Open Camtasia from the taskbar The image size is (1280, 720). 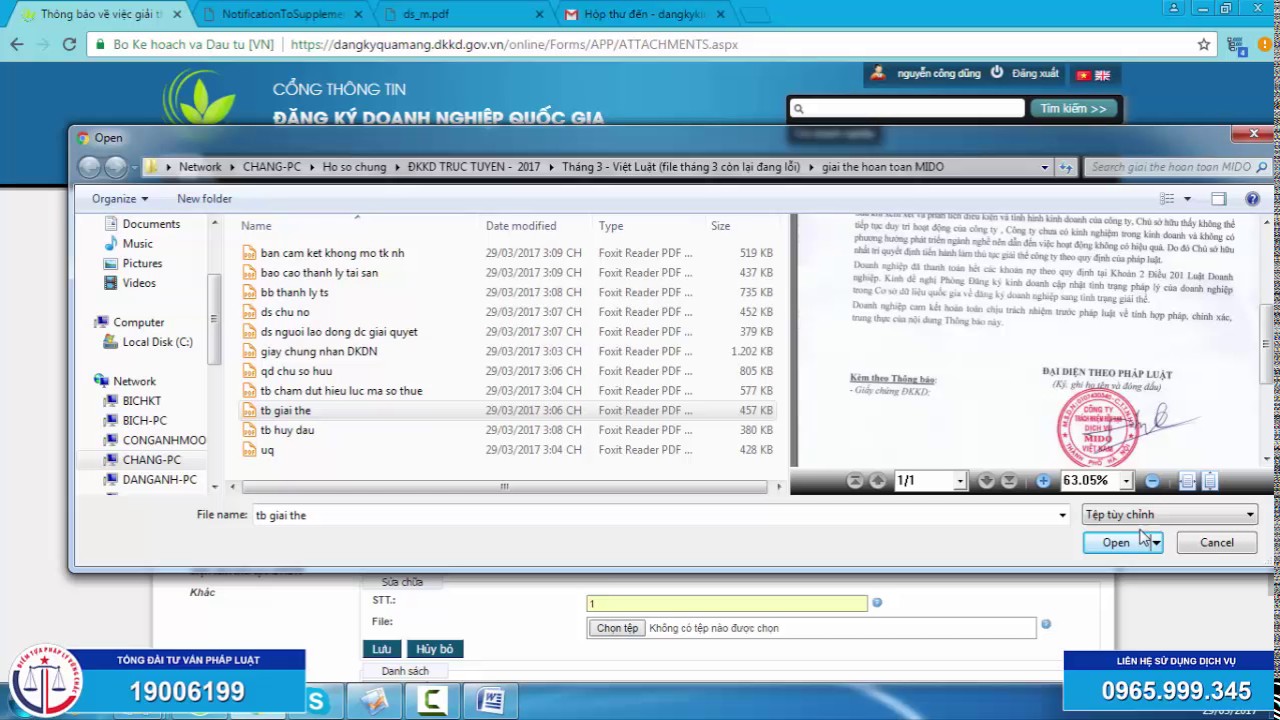click(432, 701)
